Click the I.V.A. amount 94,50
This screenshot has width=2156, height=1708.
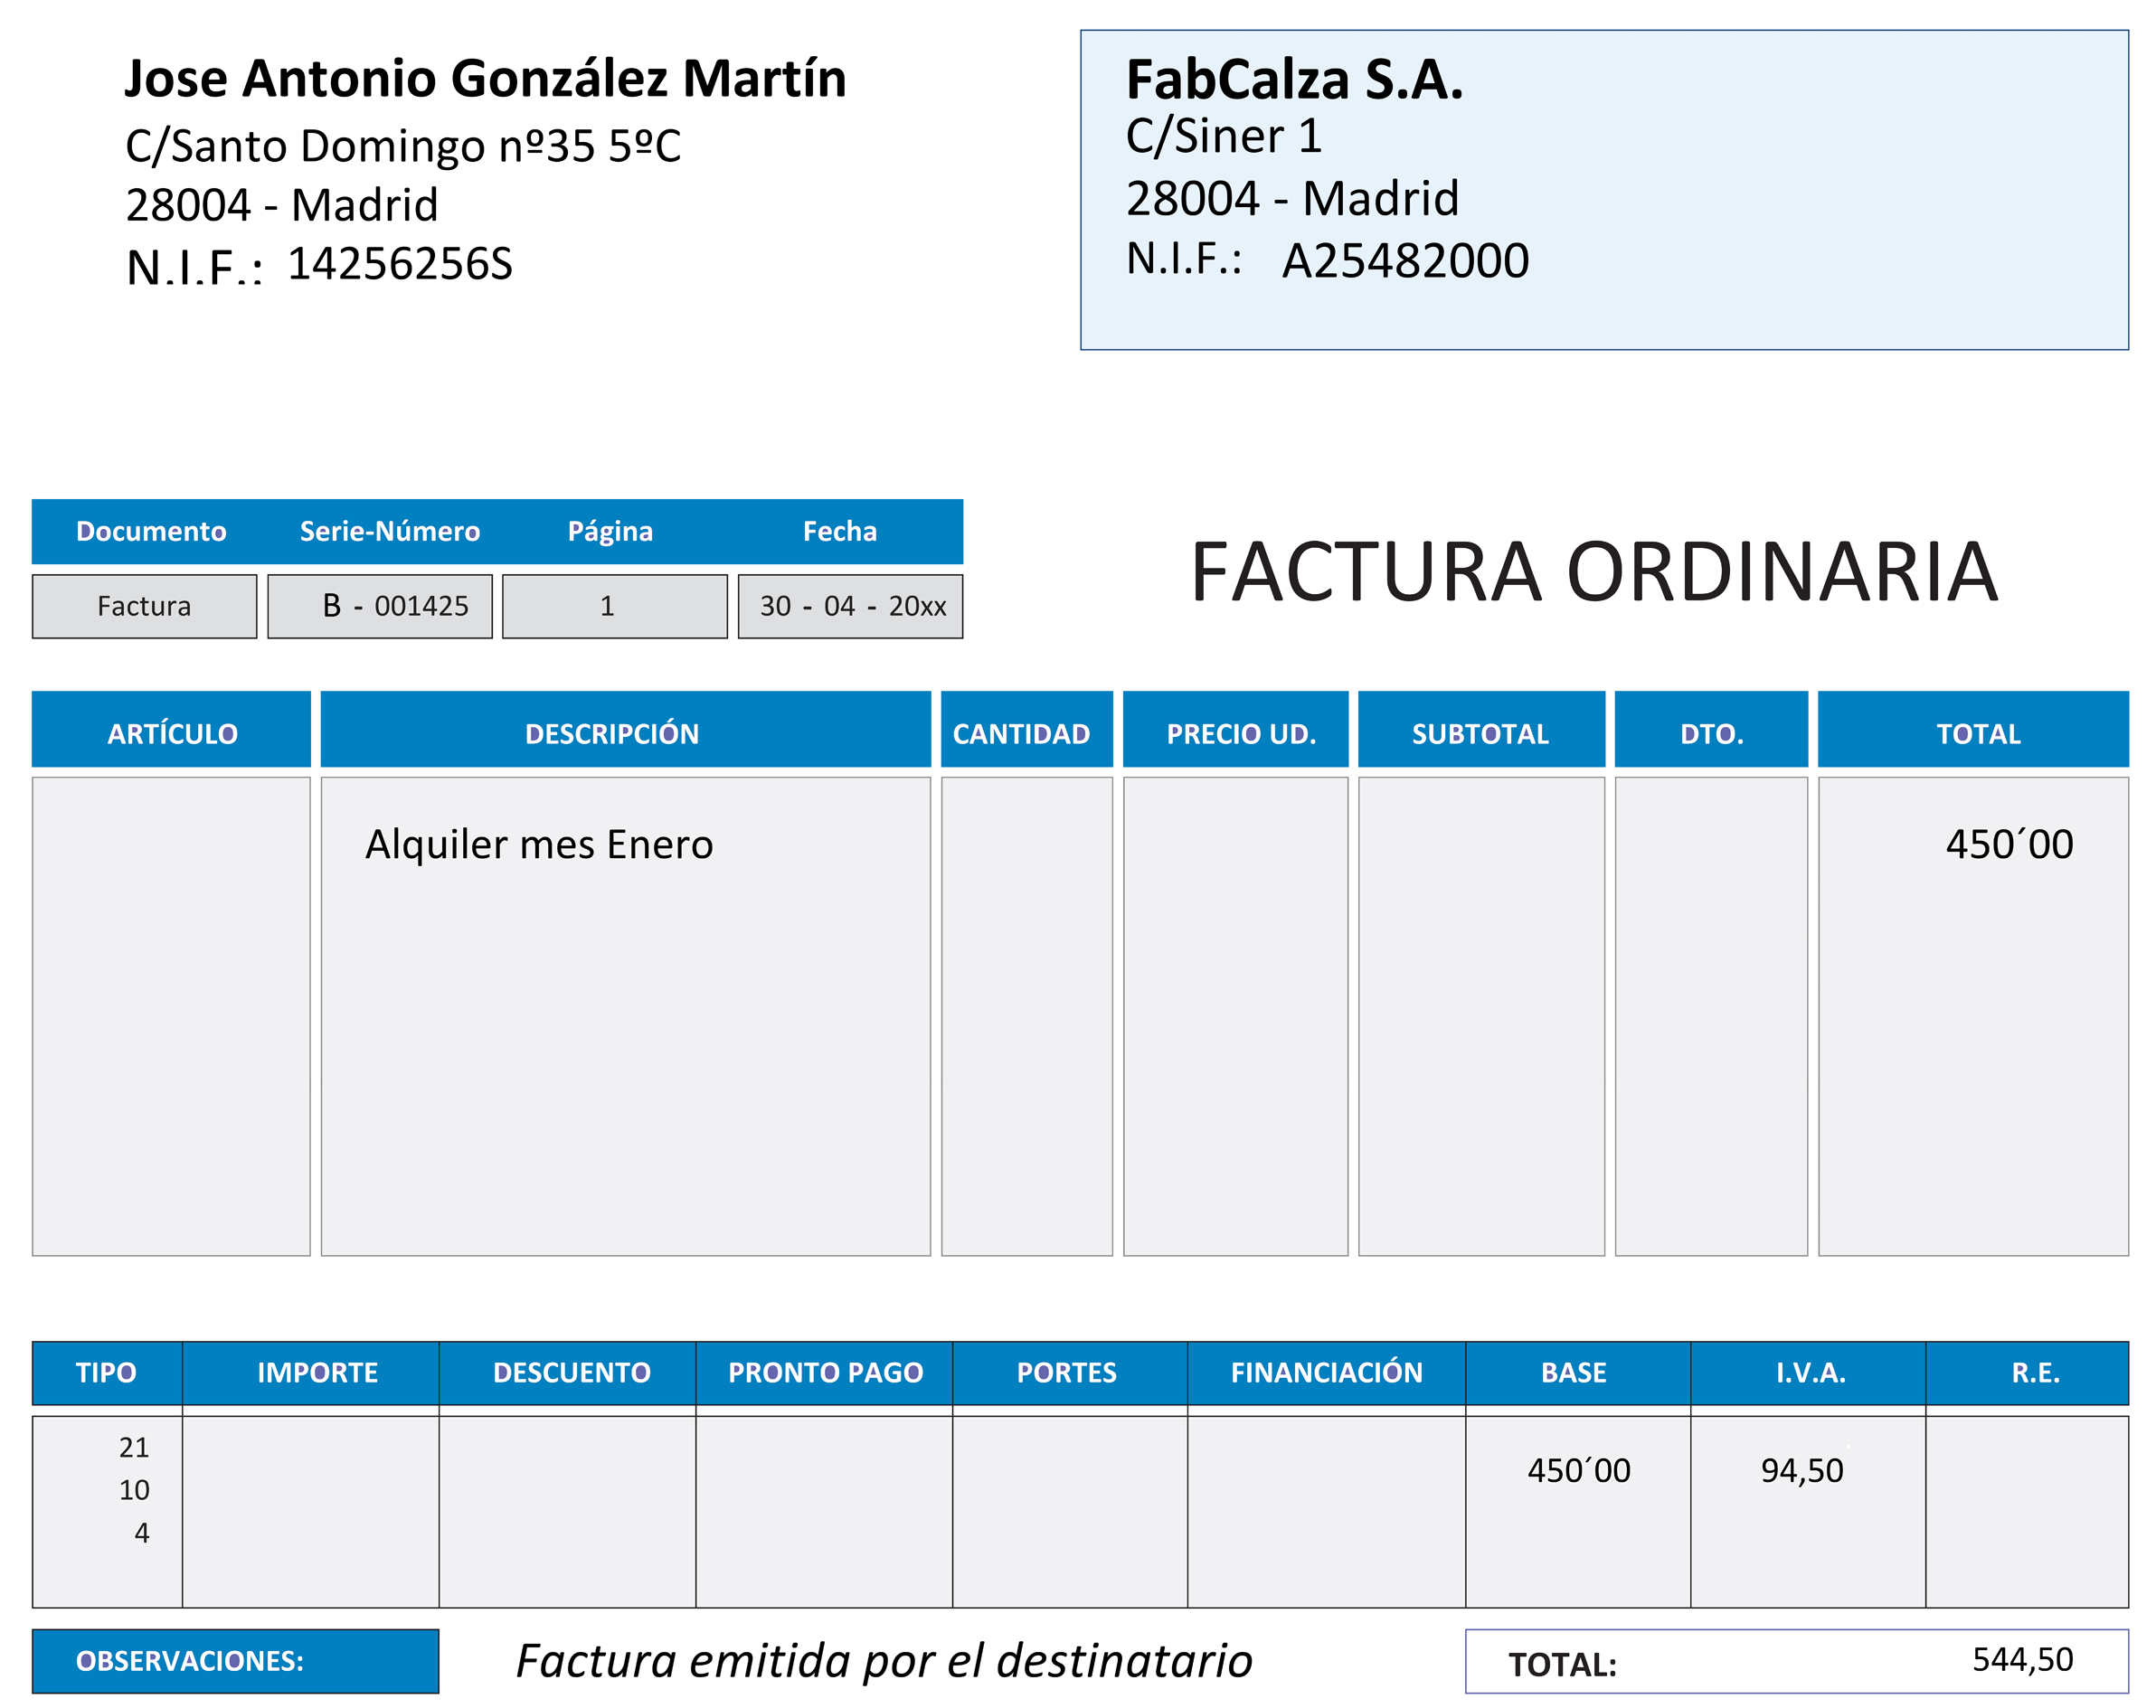[1801, 1470]
